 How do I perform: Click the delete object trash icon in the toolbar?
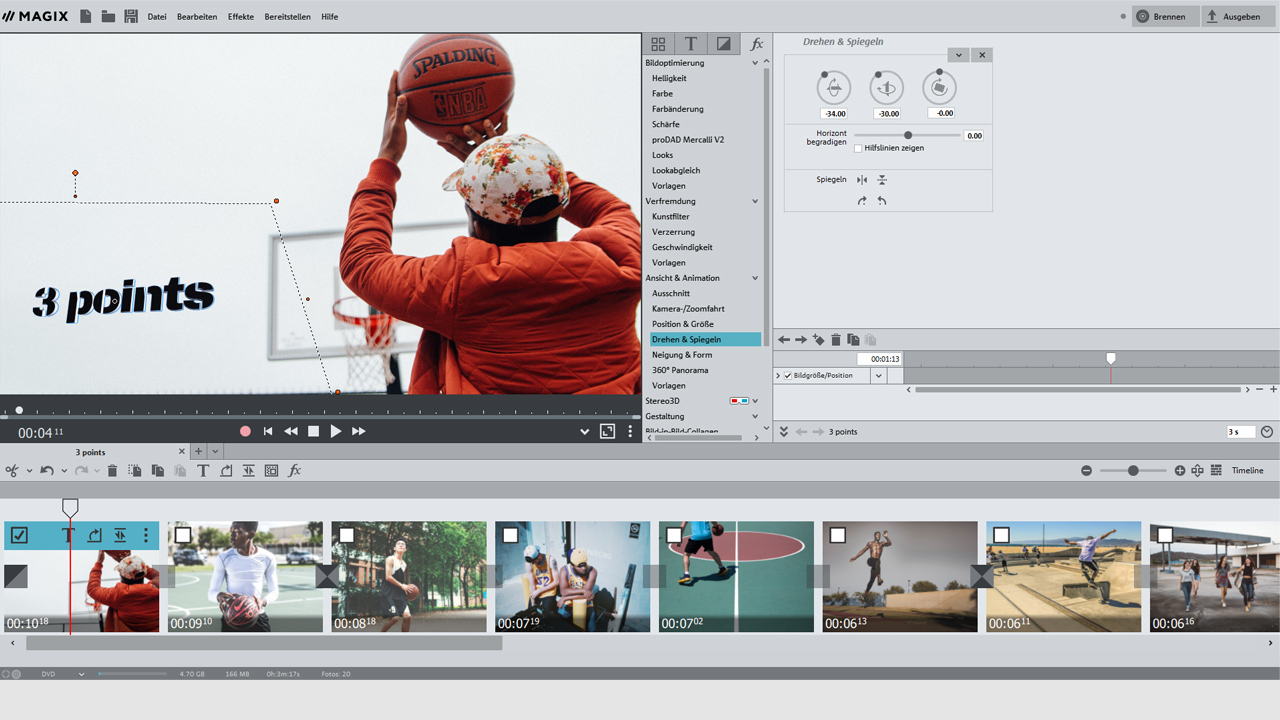111,470
